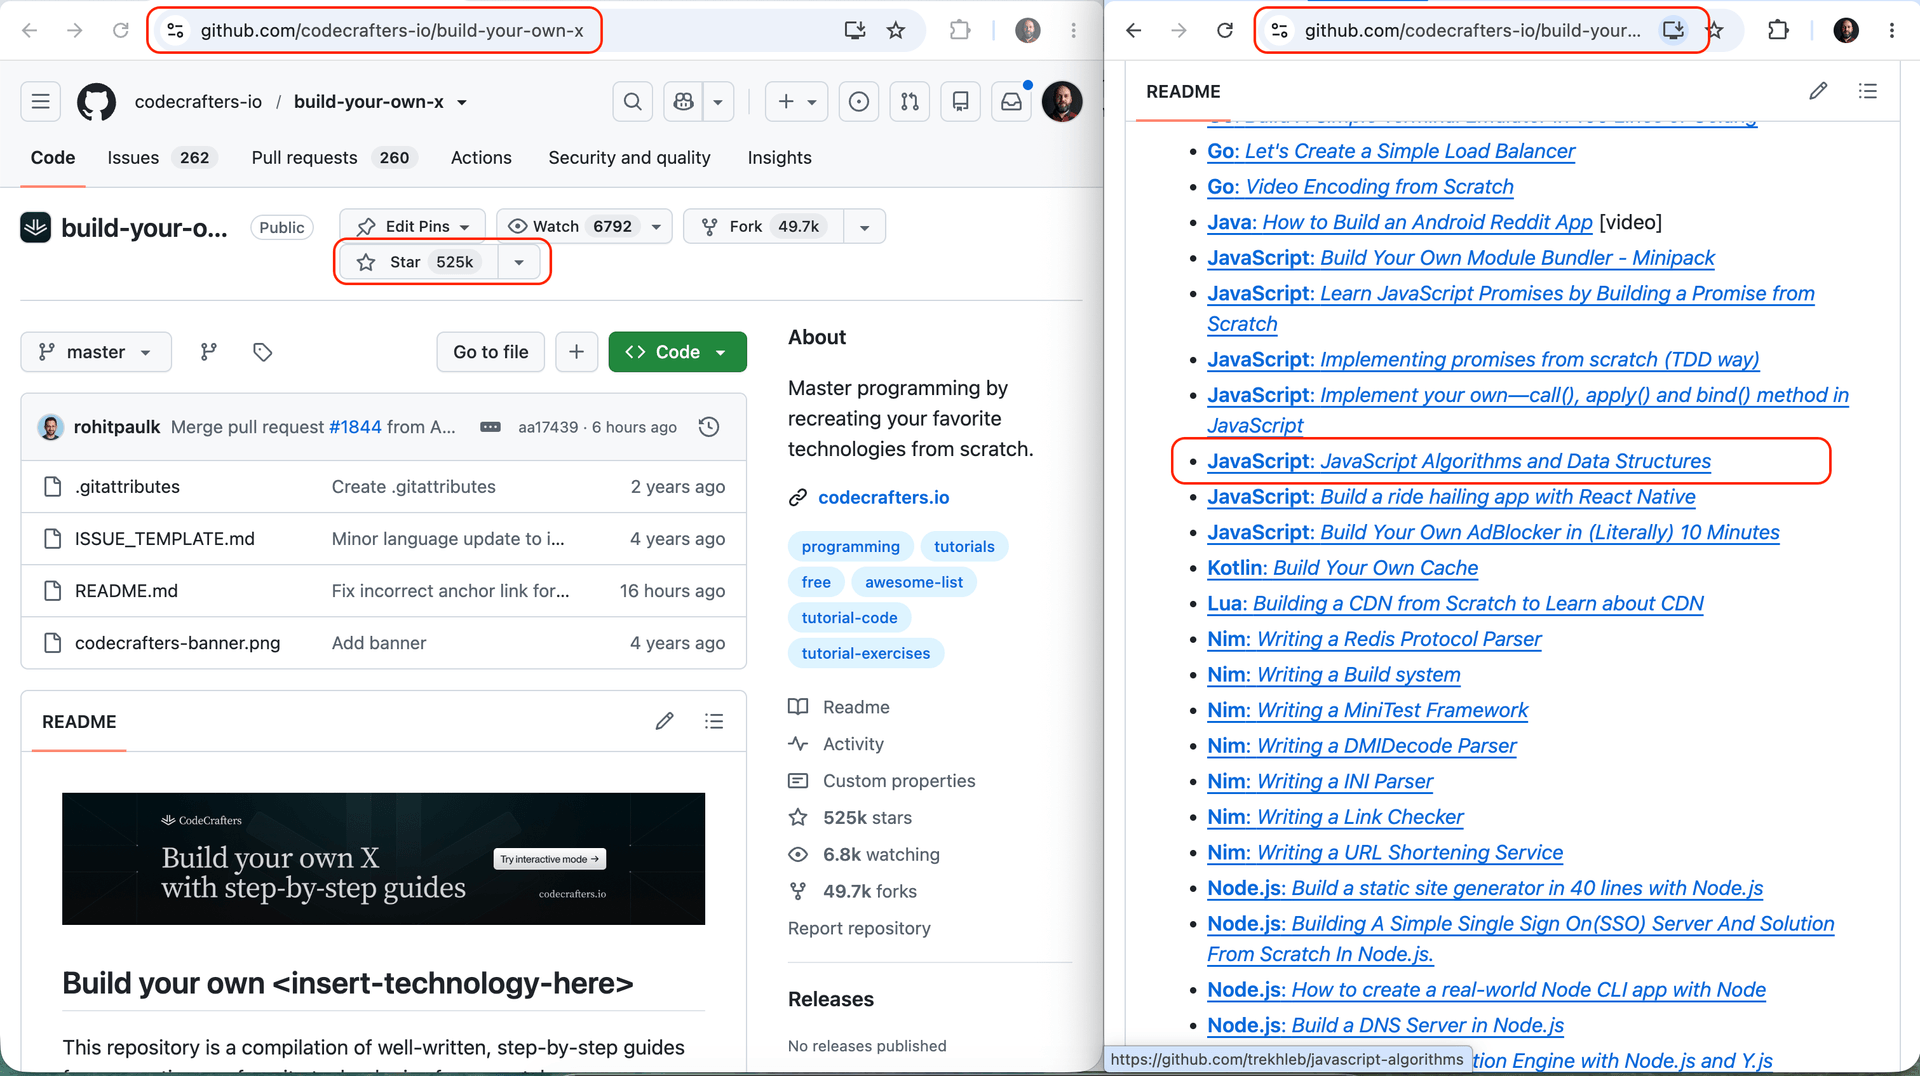Add a new file with the plus button
Viewport: 1920px width, 1076px height.
577,352
